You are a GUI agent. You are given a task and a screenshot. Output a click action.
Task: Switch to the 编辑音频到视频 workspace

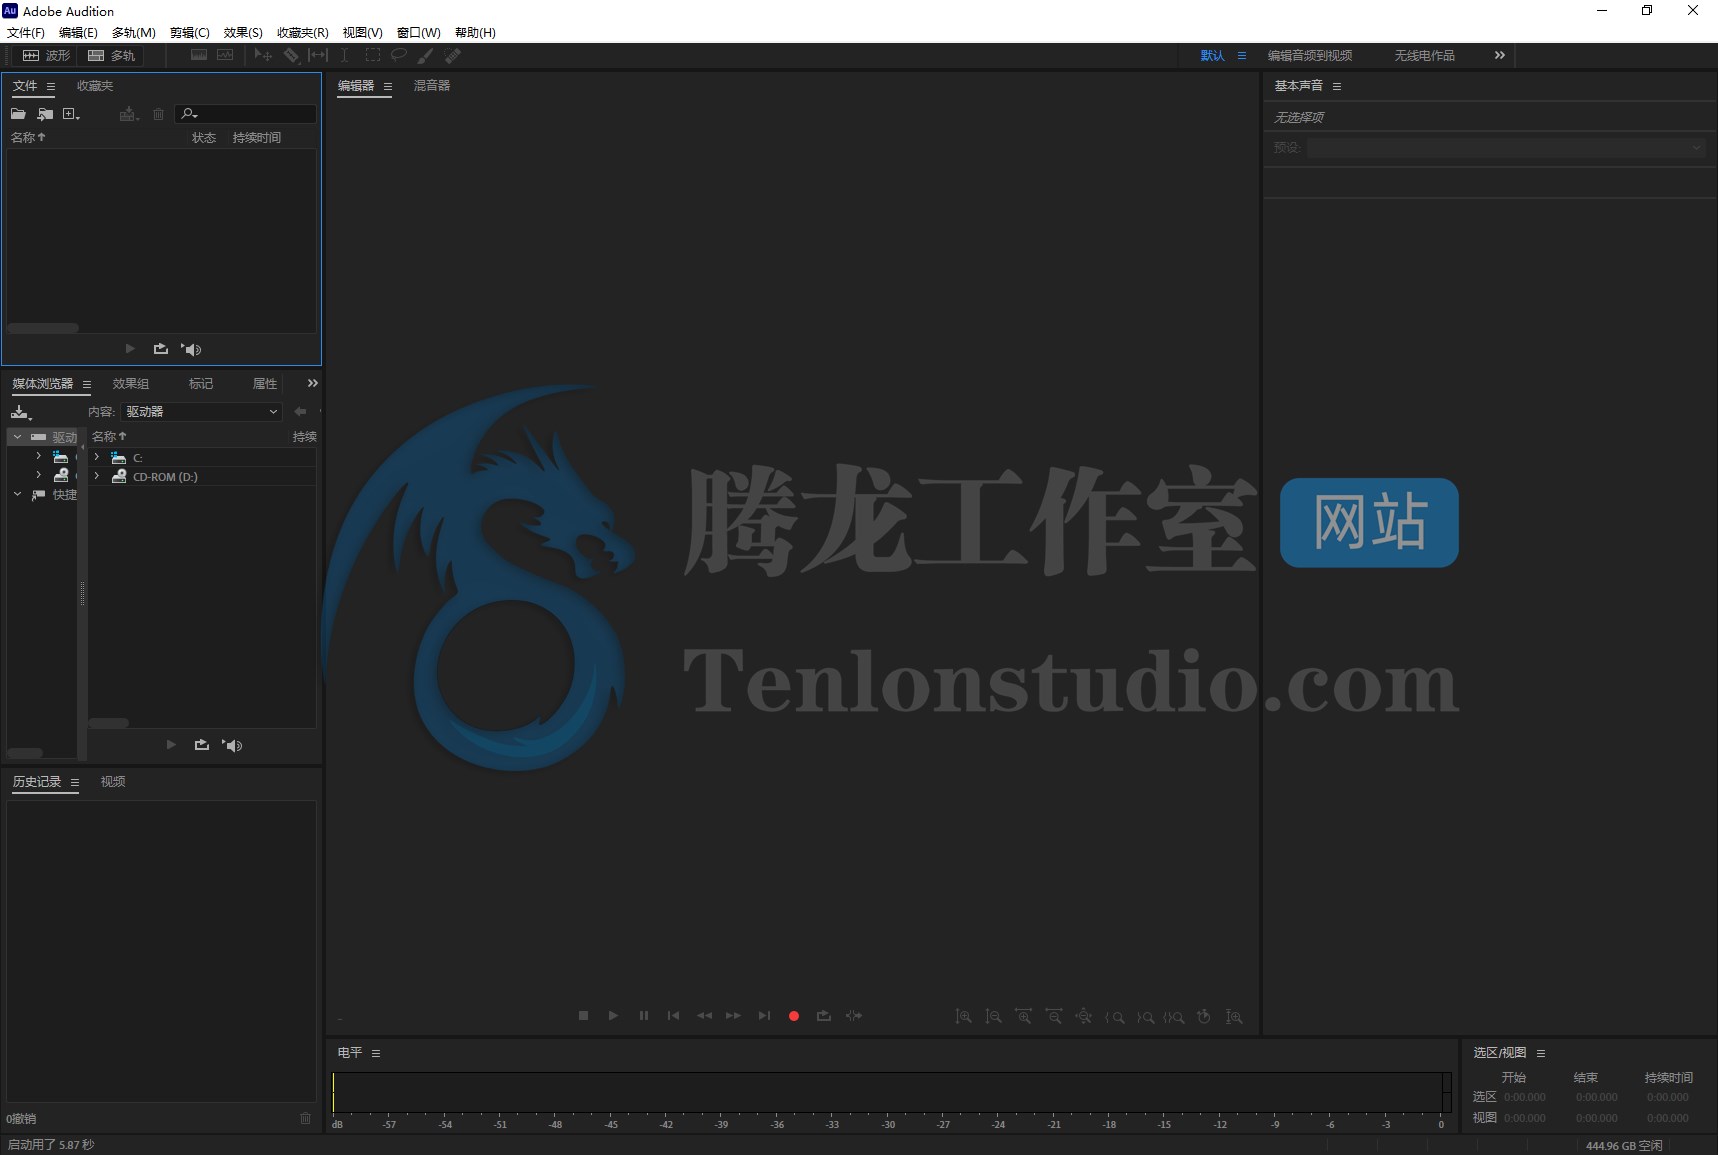pos(1308,55)
